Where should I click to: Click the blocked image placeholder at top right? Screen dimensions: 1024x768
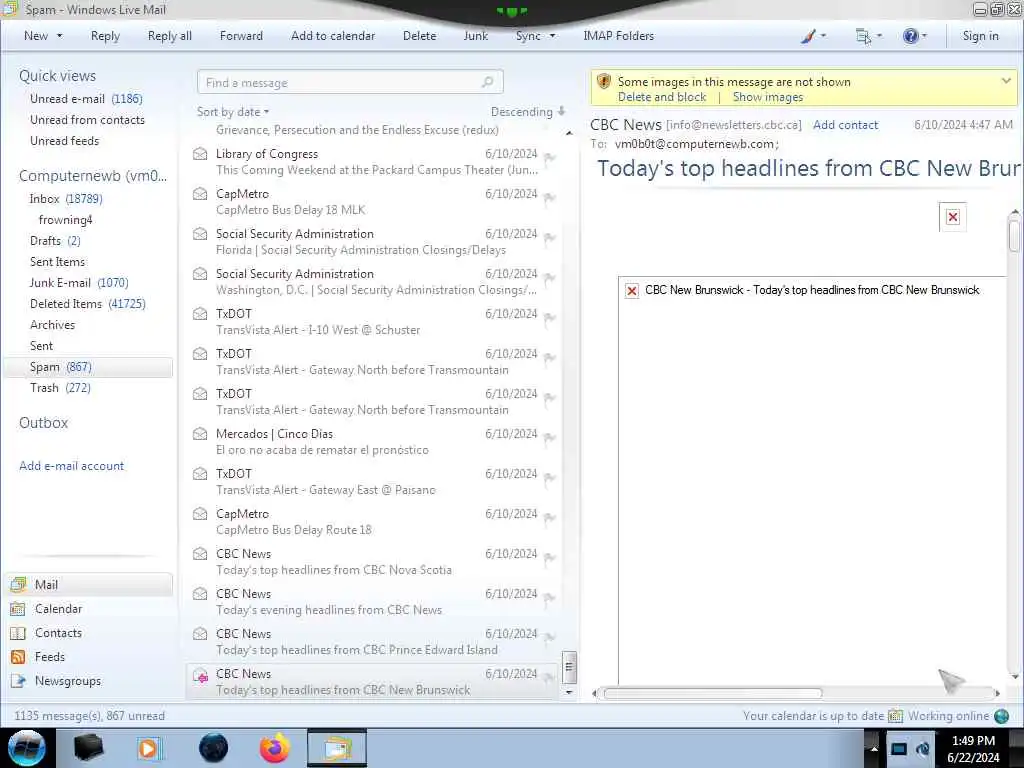(x=953, y=217)
